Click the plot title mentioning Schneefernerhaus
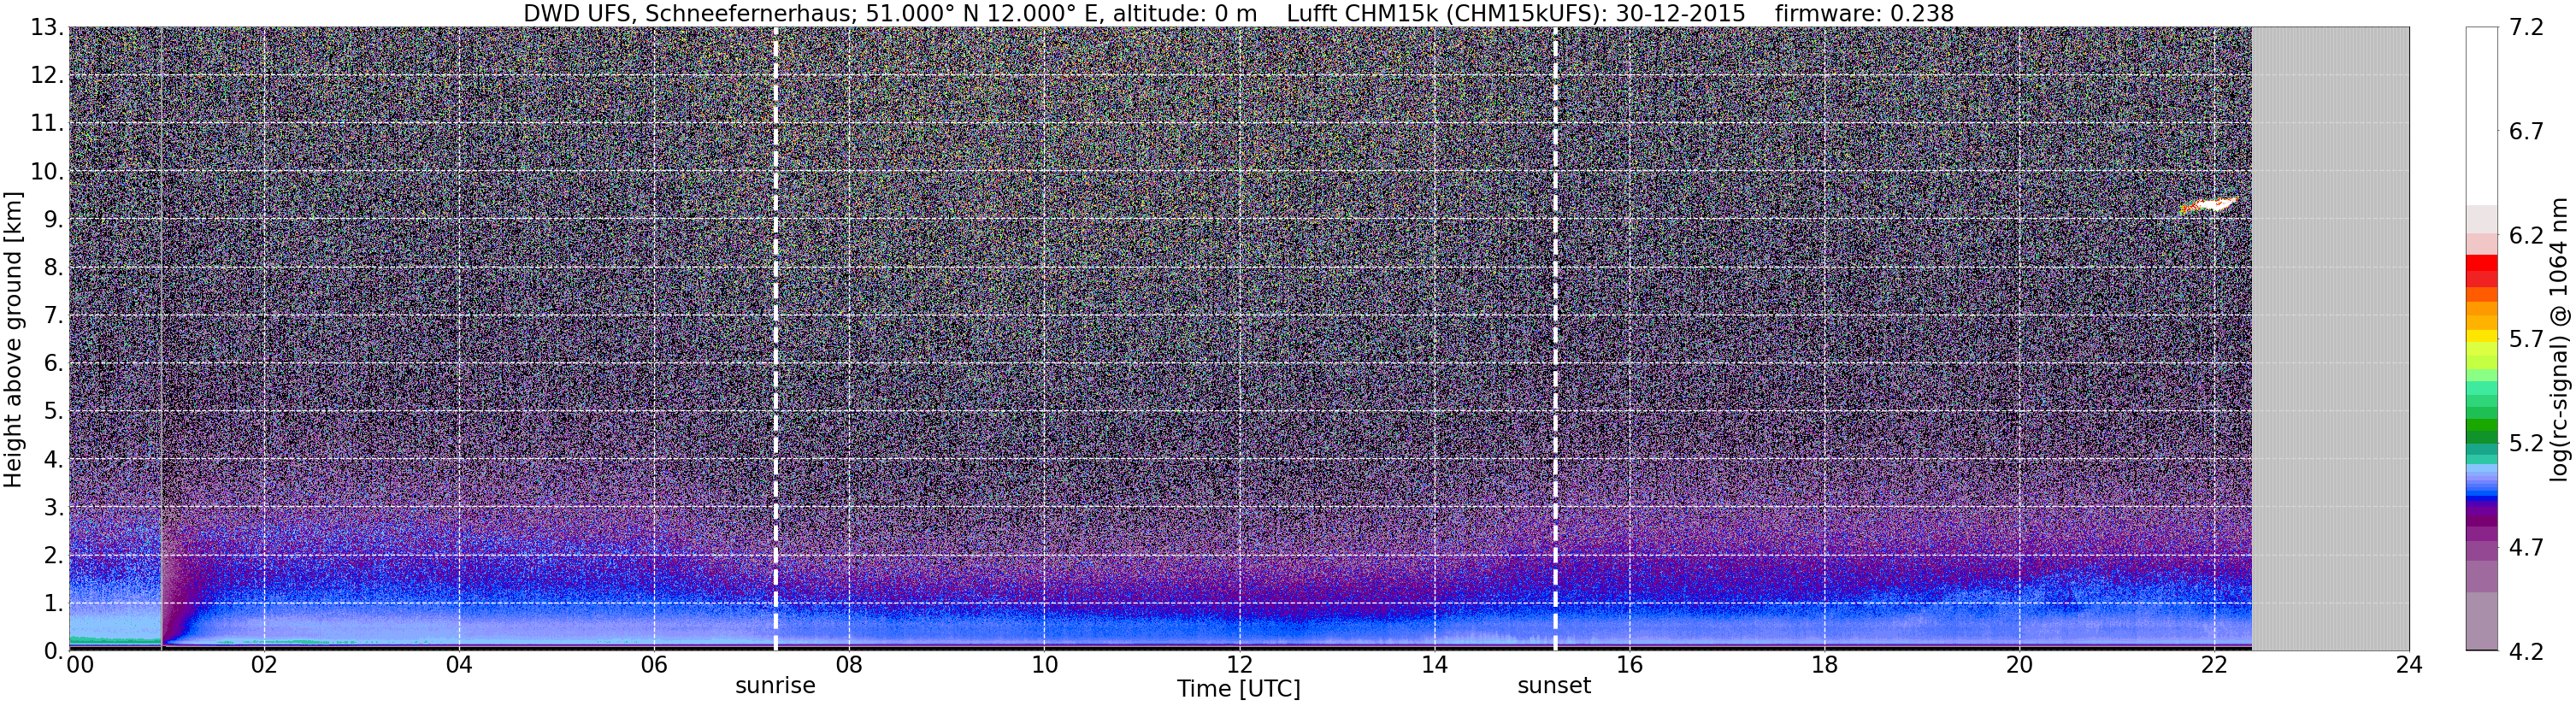The image size is (2576, 706). tap(1238, 13)
